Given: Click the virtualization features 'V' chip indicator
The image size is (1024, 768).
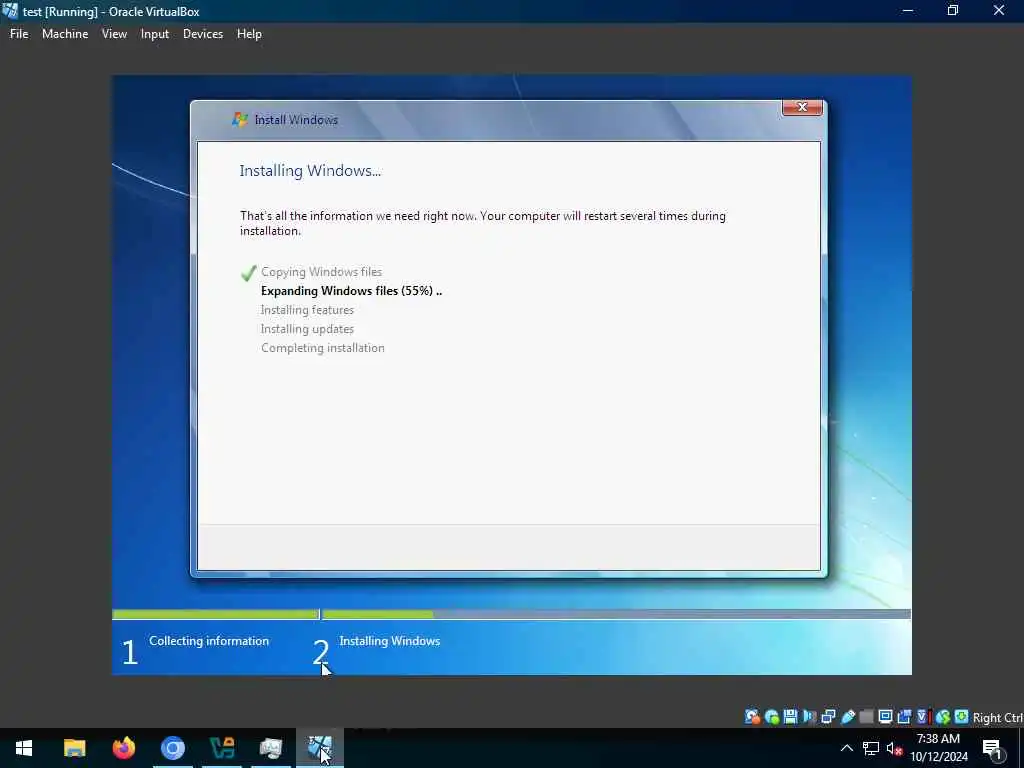Looking at the screenshot, I should [x=923, y=717].
